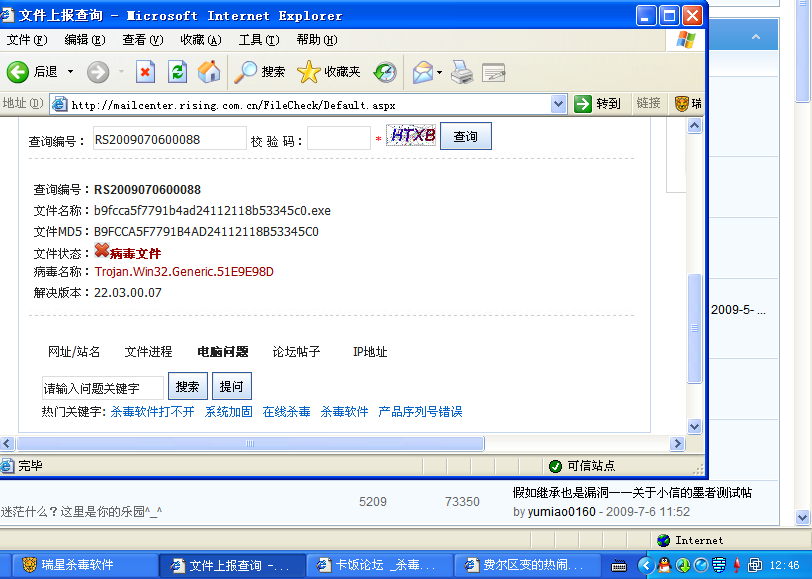This screenshot has height=579, width=812.
Task: Open the 杀毒软件打不开 keyword link
Action: (x=152, y=412)
